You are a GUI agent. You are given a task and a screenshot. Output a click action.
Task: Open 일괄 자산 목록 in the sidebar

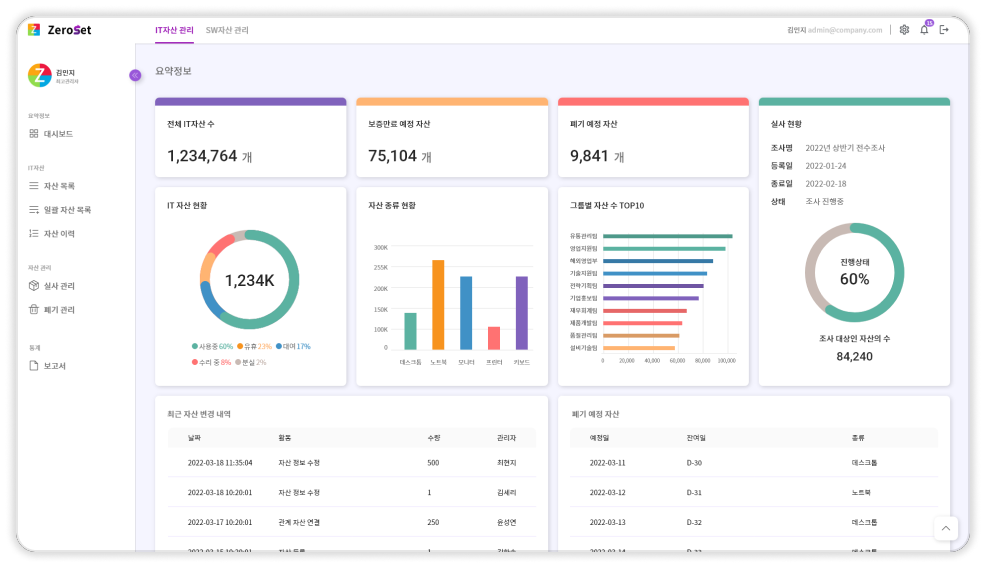click(x=66, y=210)
